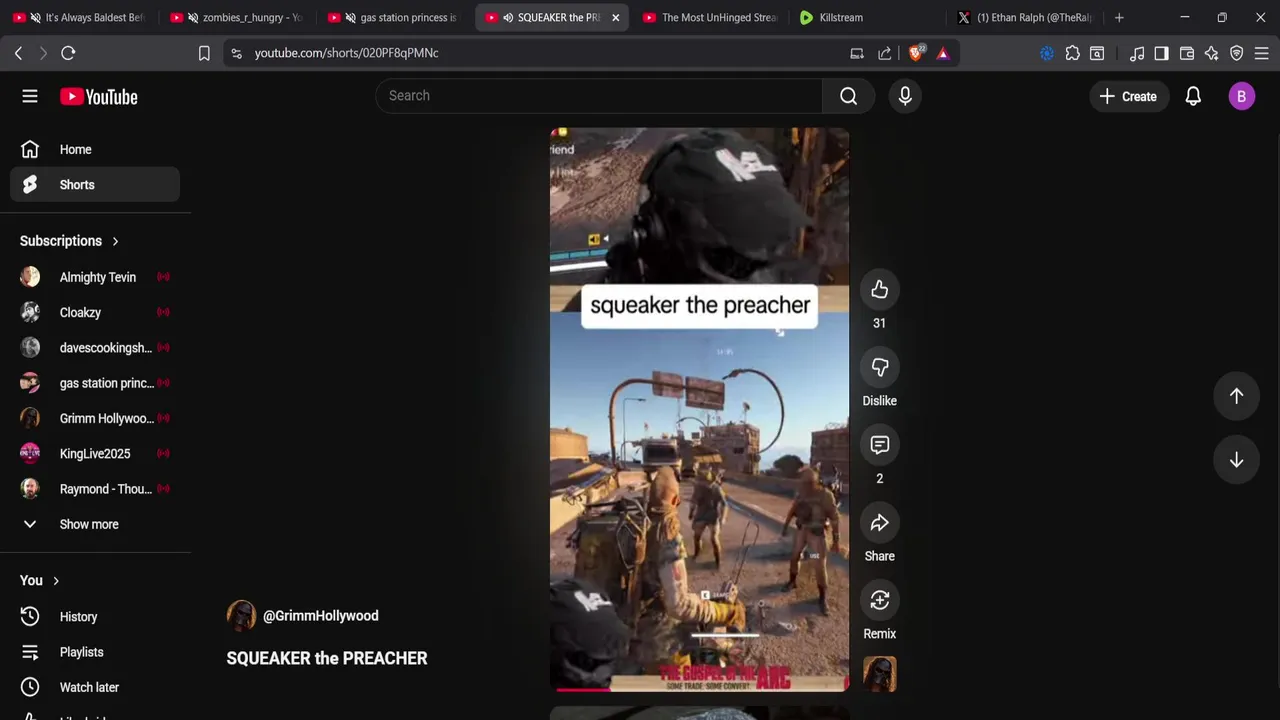Mute the SQUEAKER the PREACHER tab audio

(x=508, y=17)
